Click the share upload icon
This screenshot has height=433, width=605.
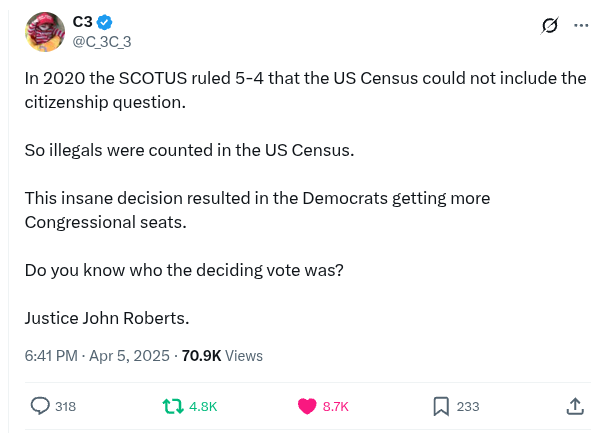[575, 406]
